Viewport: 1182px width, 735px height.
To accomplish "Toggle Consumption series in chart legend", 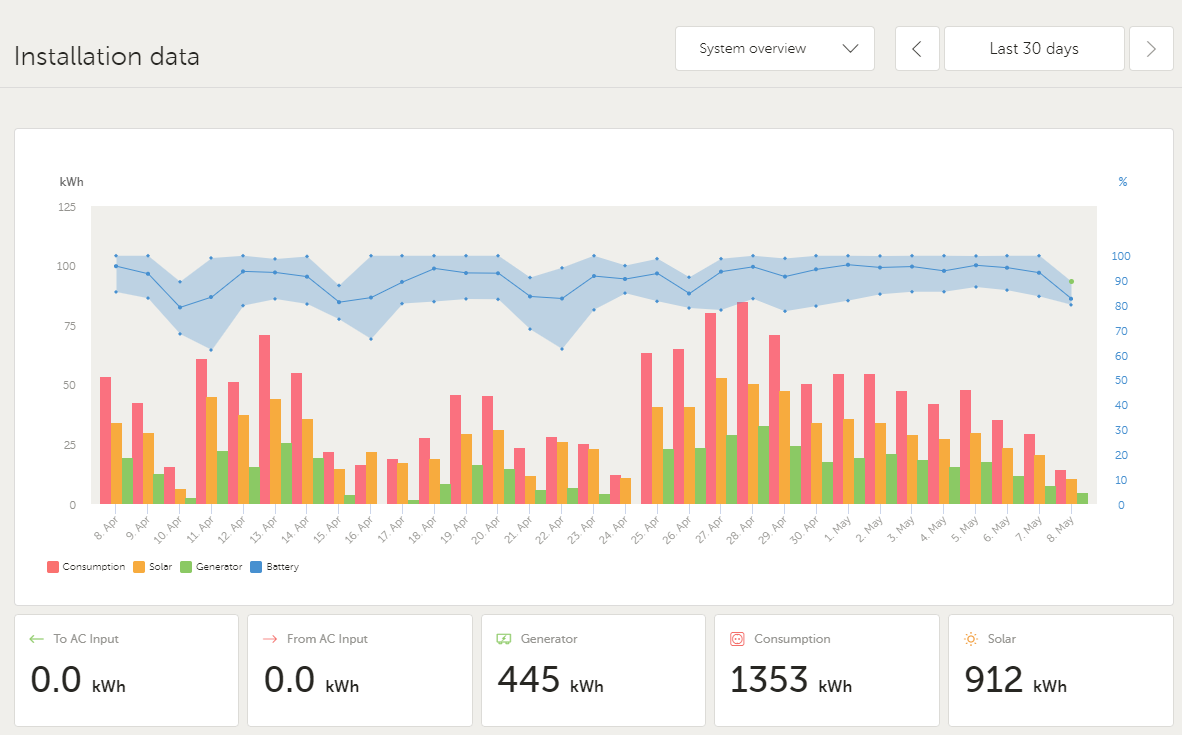I will 86,567.
